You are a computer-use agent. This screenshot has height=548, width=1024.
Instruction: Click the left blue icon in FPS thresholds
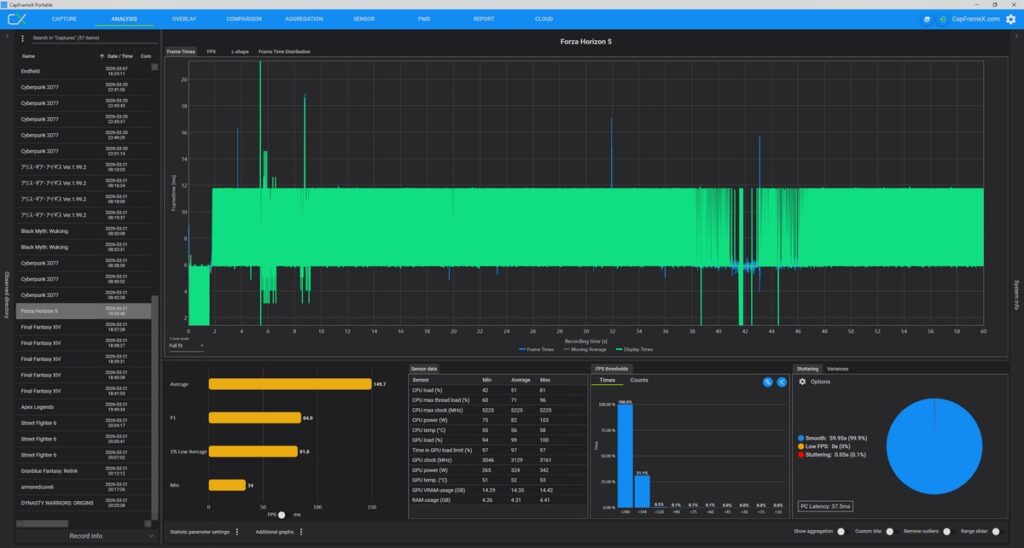pos(767,381)
